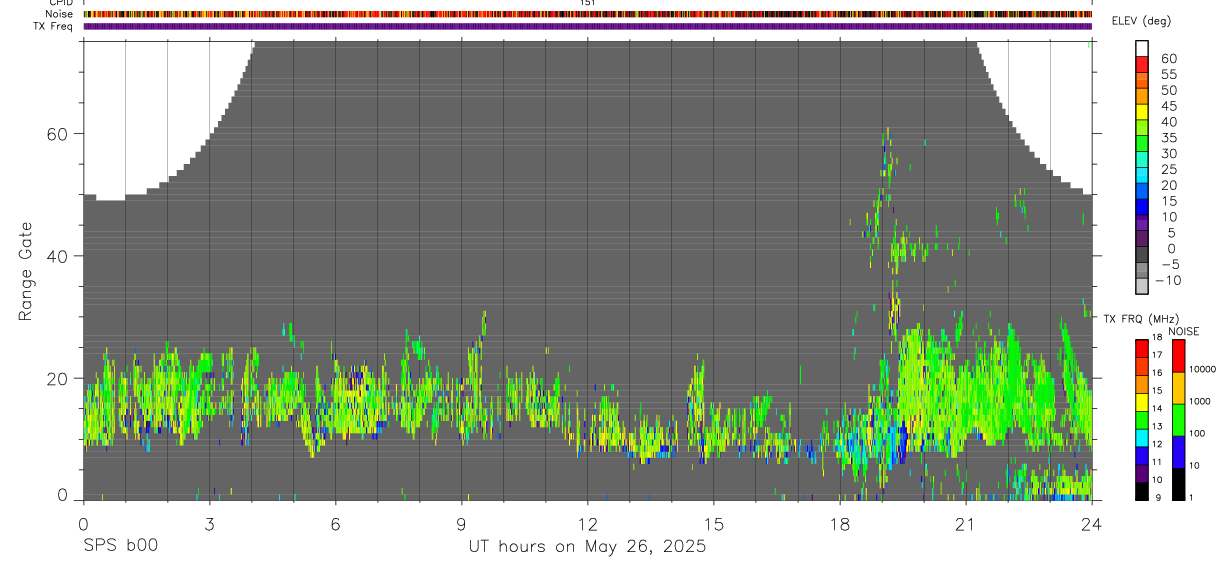Click the white top block of elevation colorbar
Viewport: 1228px width, 567px height.
pos(1141,49)
